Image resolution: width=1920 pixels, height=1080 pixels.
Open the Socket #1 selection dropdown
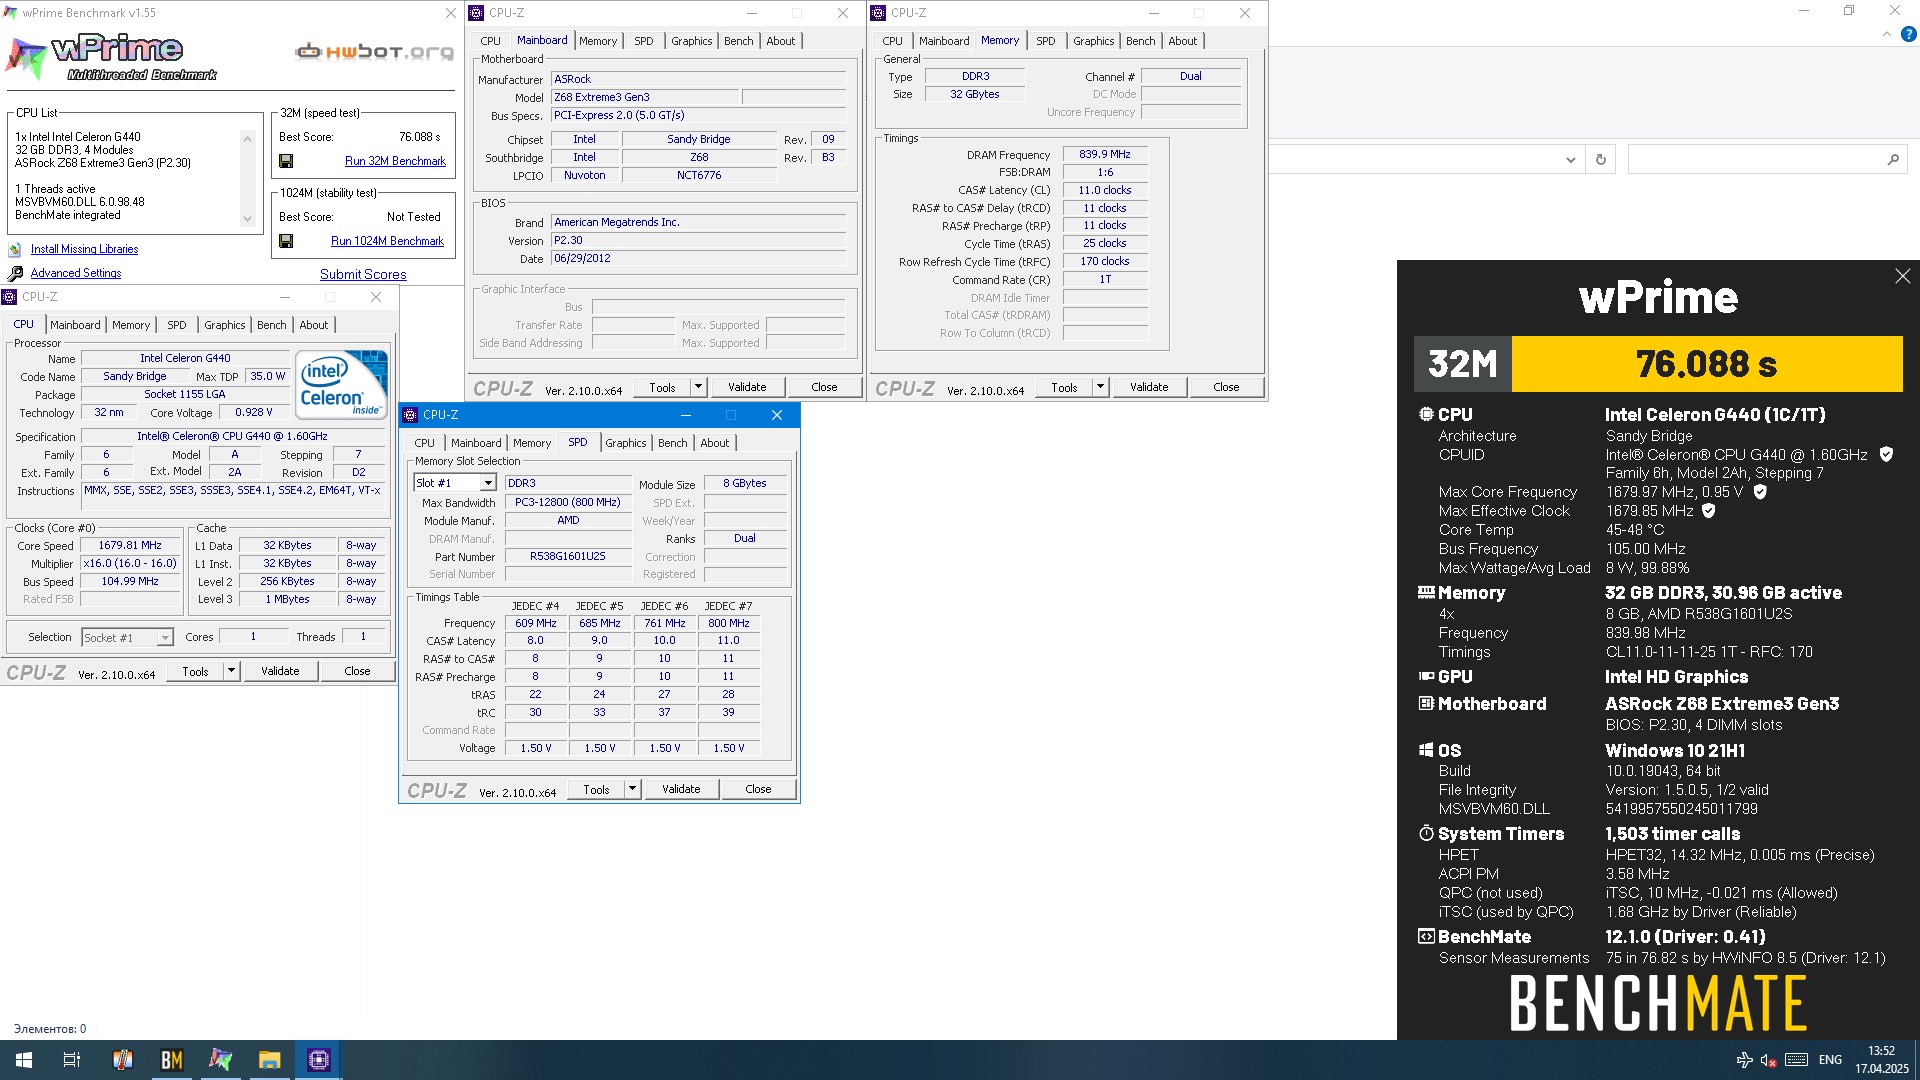(165, 638)
